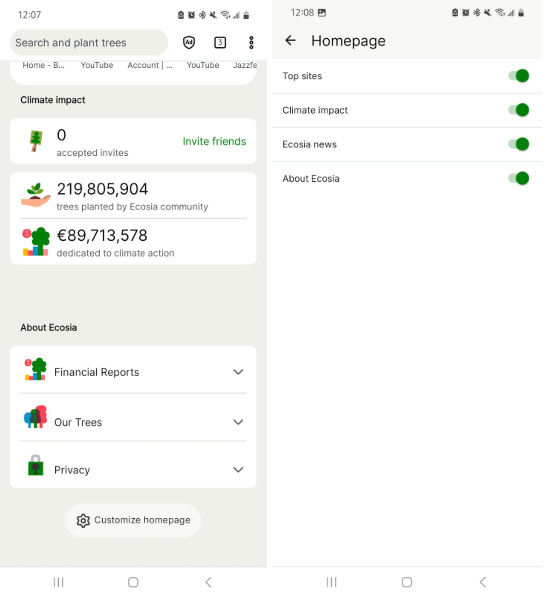Click the Our Trees colored trees icon
546x601 pixels.
[35, 417]
